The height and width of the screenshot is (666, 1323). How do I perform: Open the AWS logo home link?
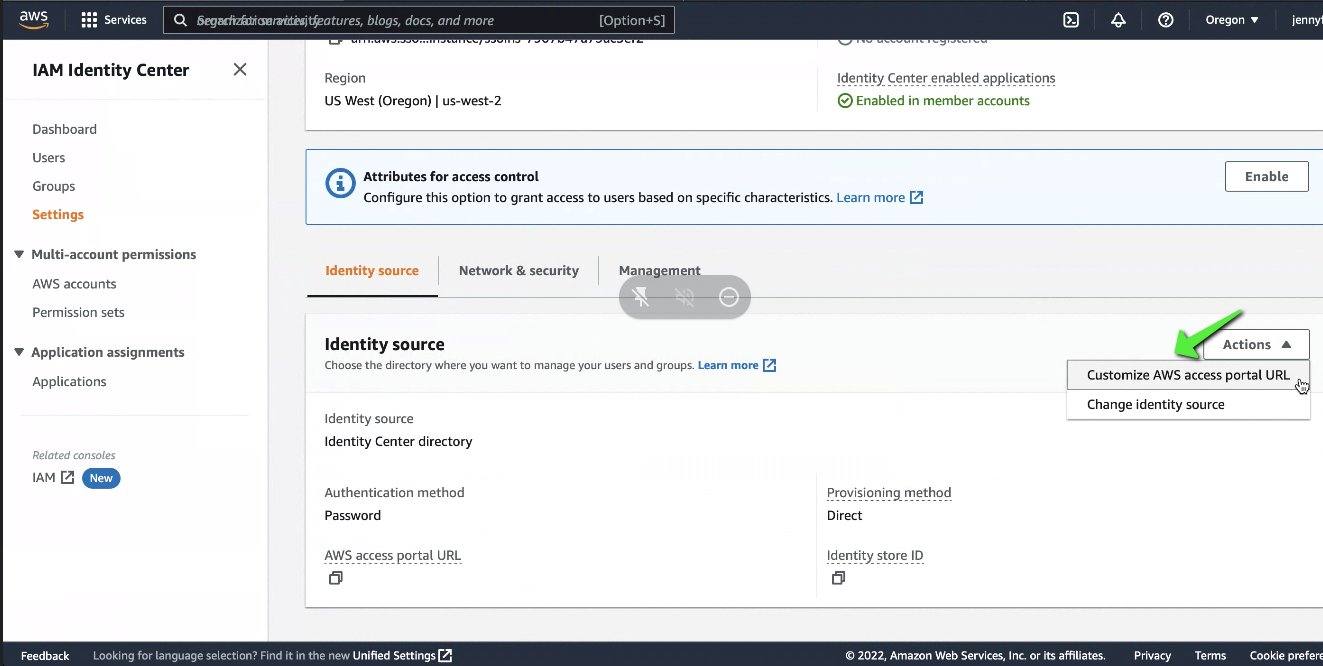[x=35, y=20]
